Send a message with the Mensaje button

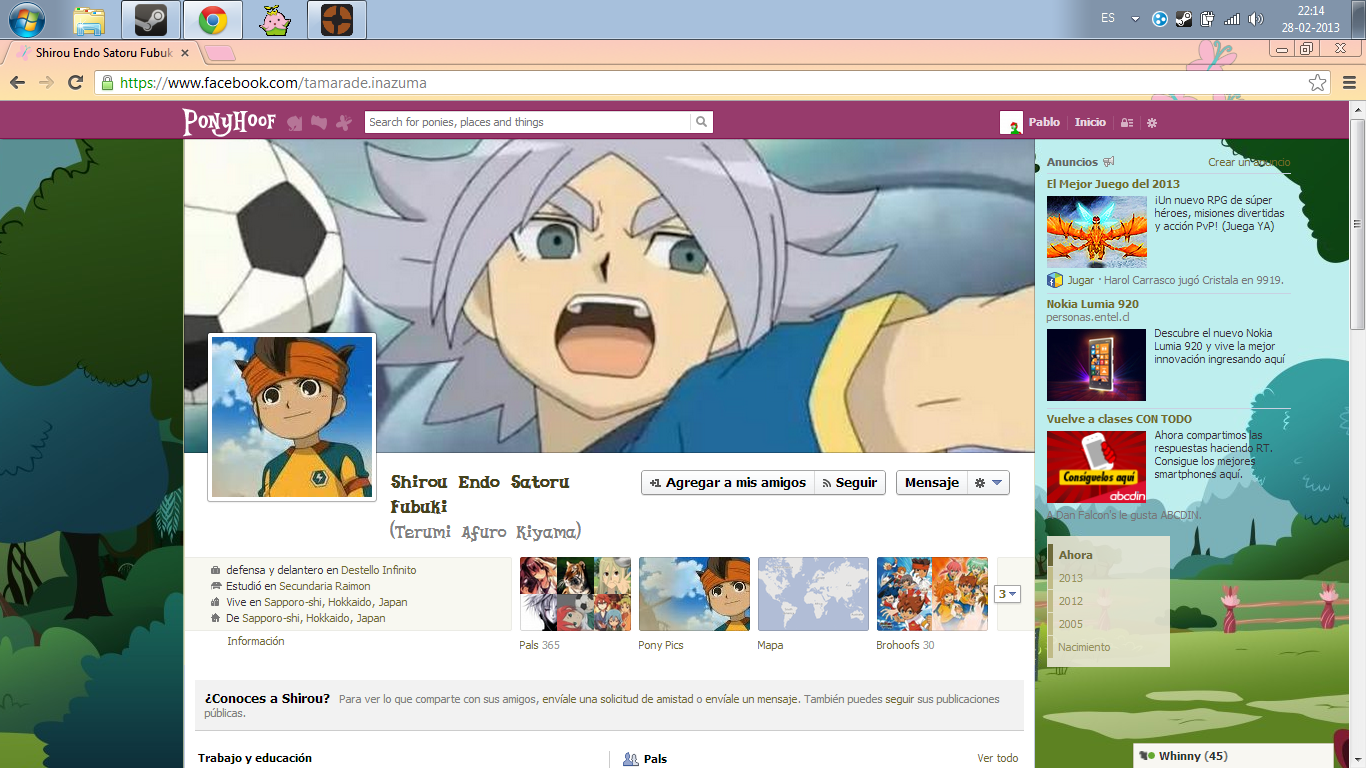pos(932,483)
